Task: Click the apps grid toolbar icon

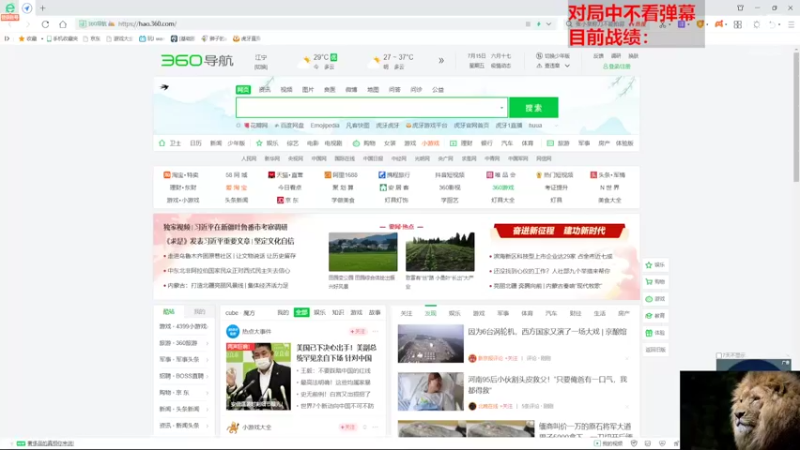Action: 738,24
